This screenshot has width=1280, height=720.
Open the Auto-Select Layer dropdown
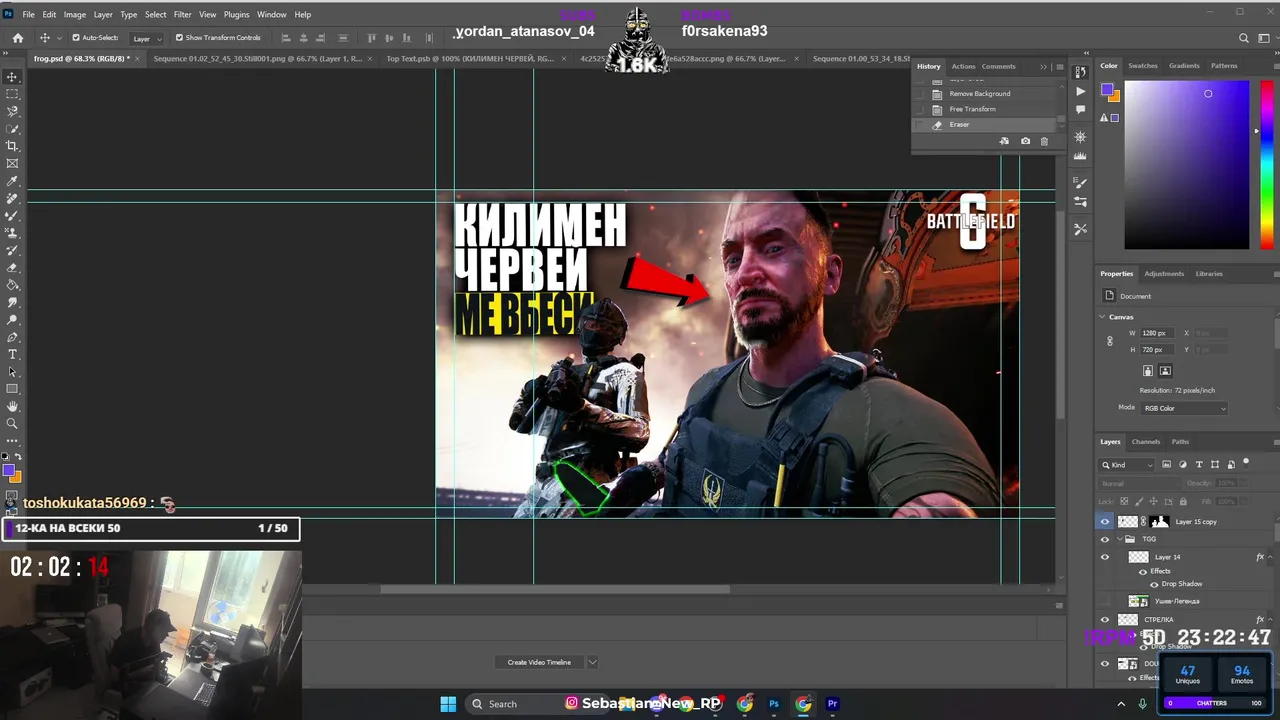click(148, 38)
